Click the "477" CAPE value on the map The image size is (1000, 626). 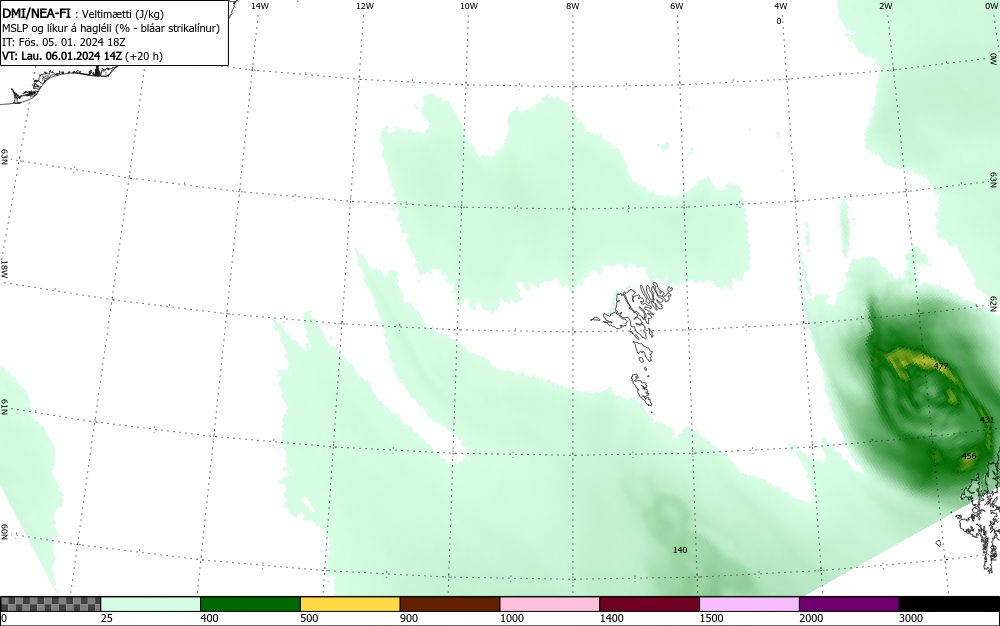[x=941, y=367]
